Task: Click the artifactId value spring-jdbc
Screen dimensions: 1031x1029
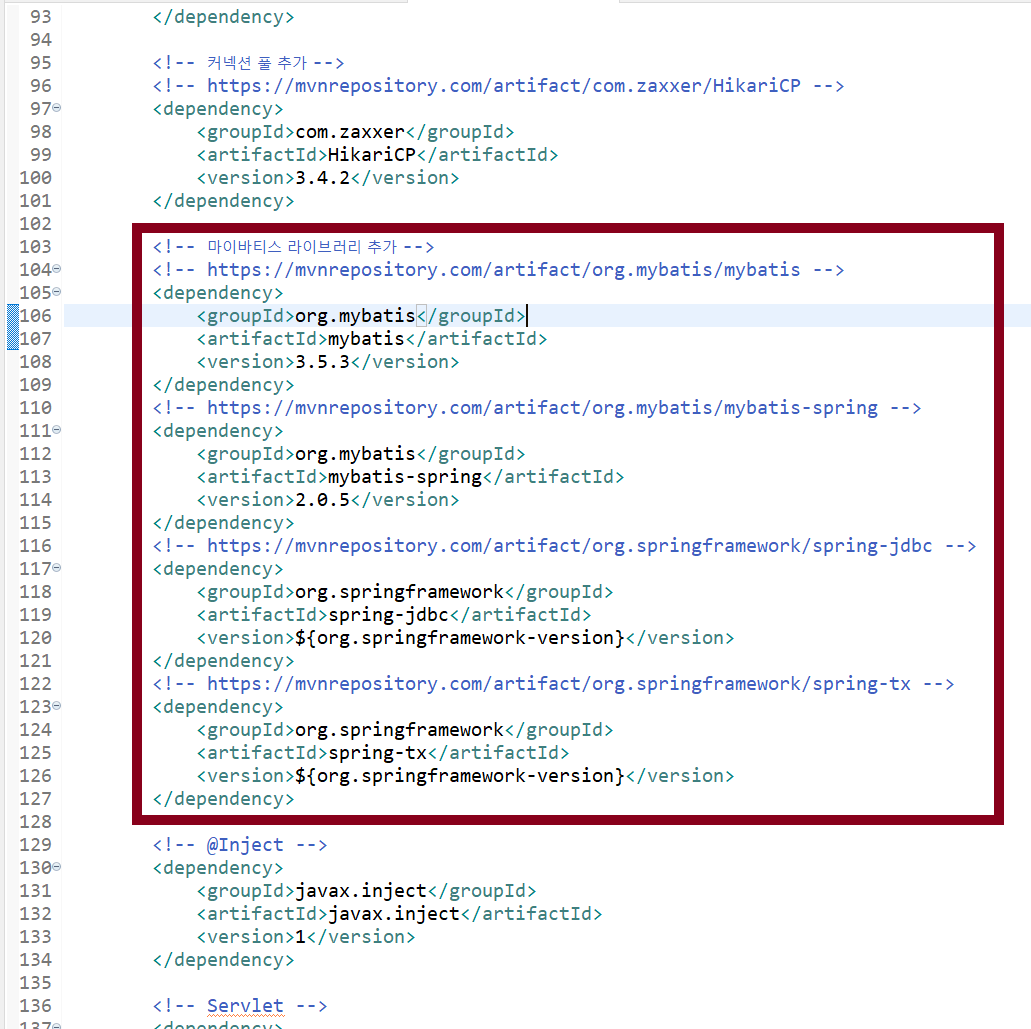Action: (388, 615)
